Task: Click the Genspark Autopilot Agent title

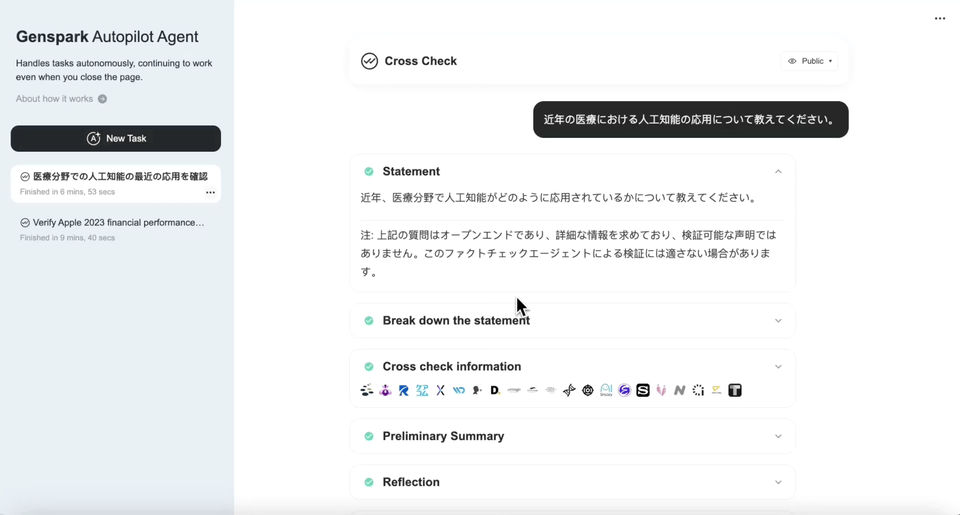Action: pyautogui.click(x=107, y=37)
